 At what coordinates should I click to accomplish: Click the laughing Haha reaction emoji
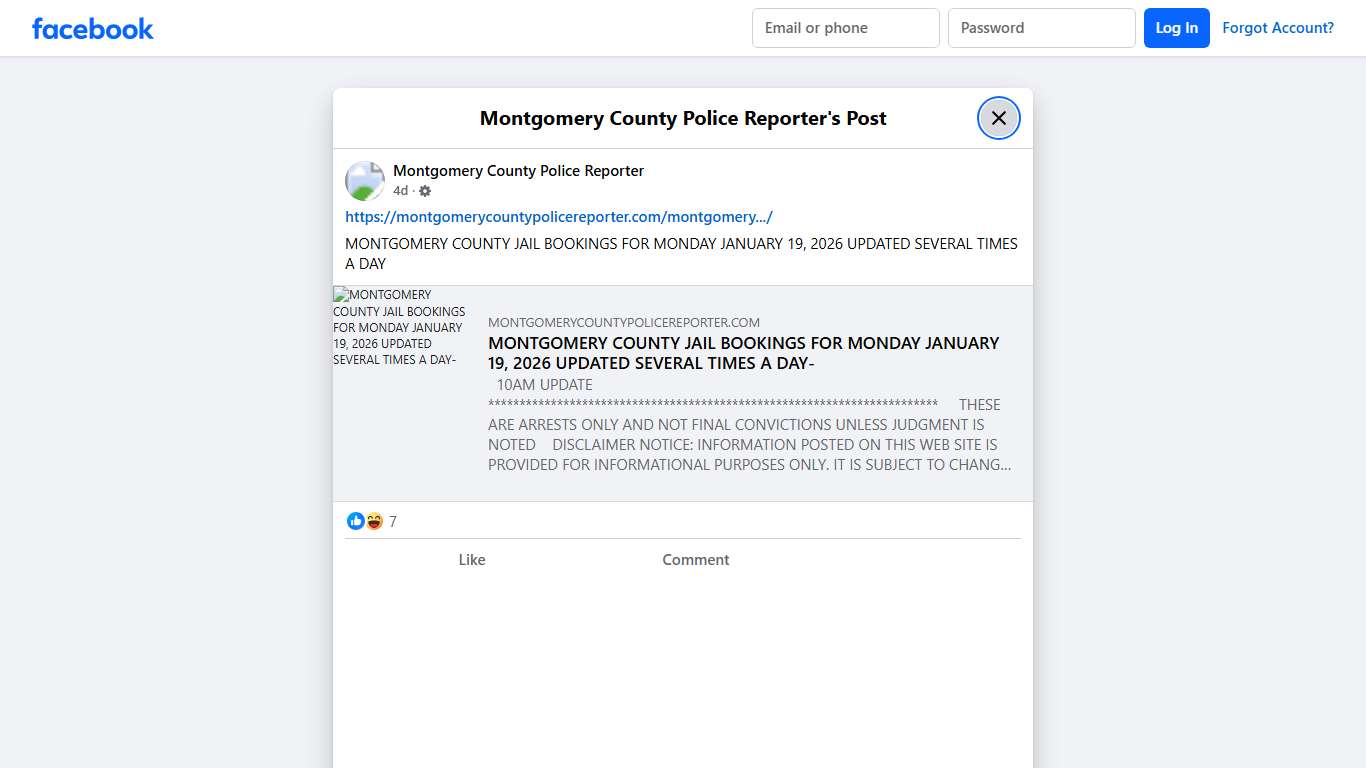pos(374,521)
